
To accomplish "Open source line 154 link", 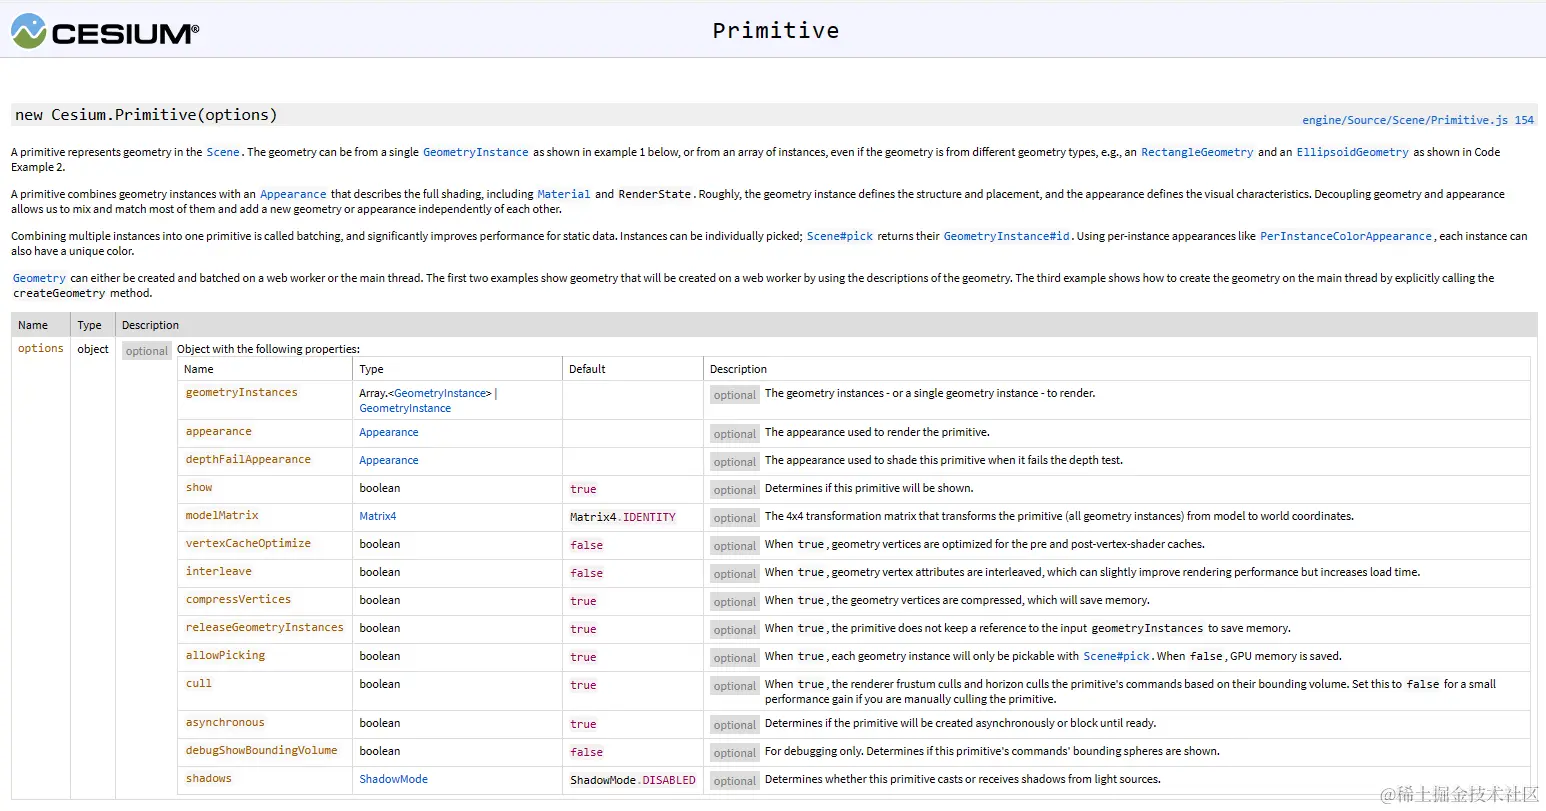I will [1524, 120].
